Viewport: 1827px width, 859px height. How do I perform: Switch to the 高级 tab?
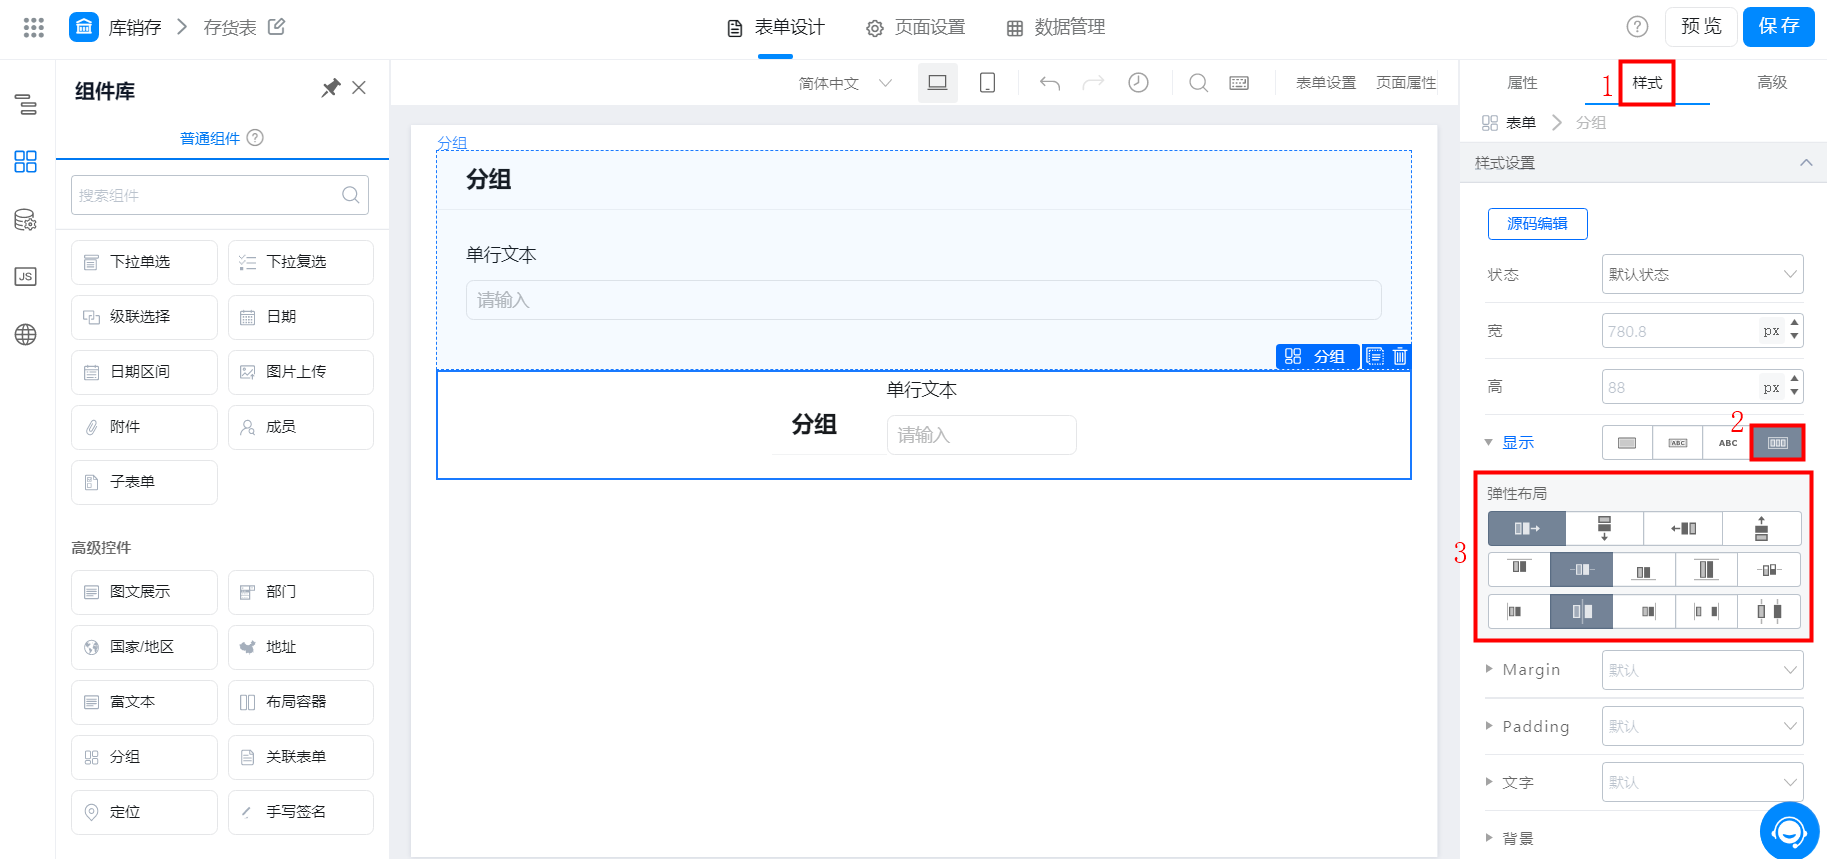click(x=1772, y=82)
